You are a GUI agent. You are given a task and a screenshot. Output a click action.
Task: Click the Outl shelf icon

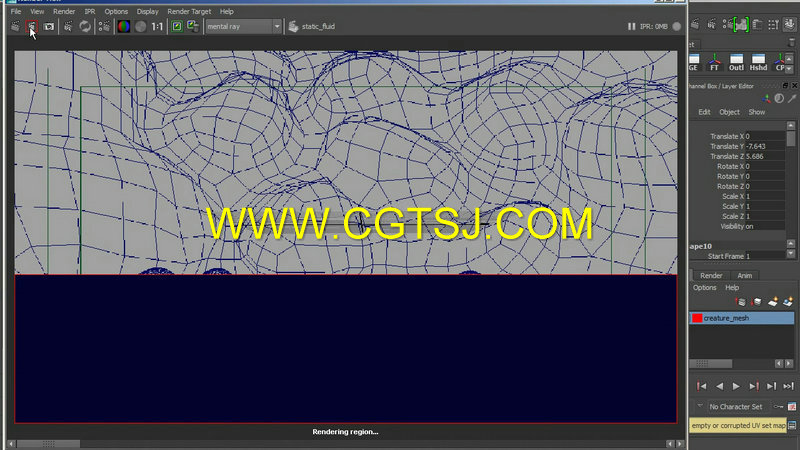[736, 62]
